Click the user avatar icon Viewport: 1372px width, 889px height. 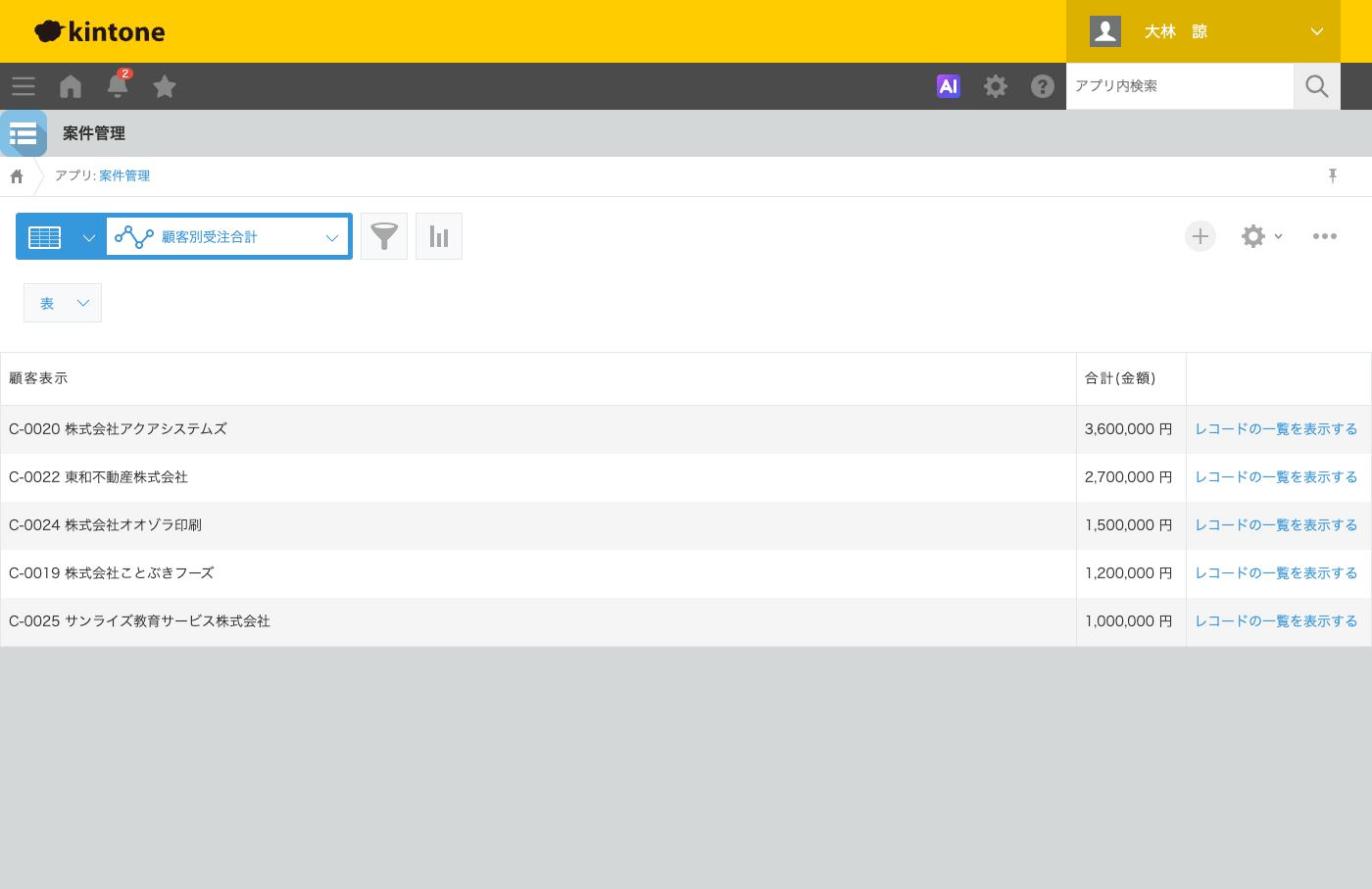[1105, 31]
